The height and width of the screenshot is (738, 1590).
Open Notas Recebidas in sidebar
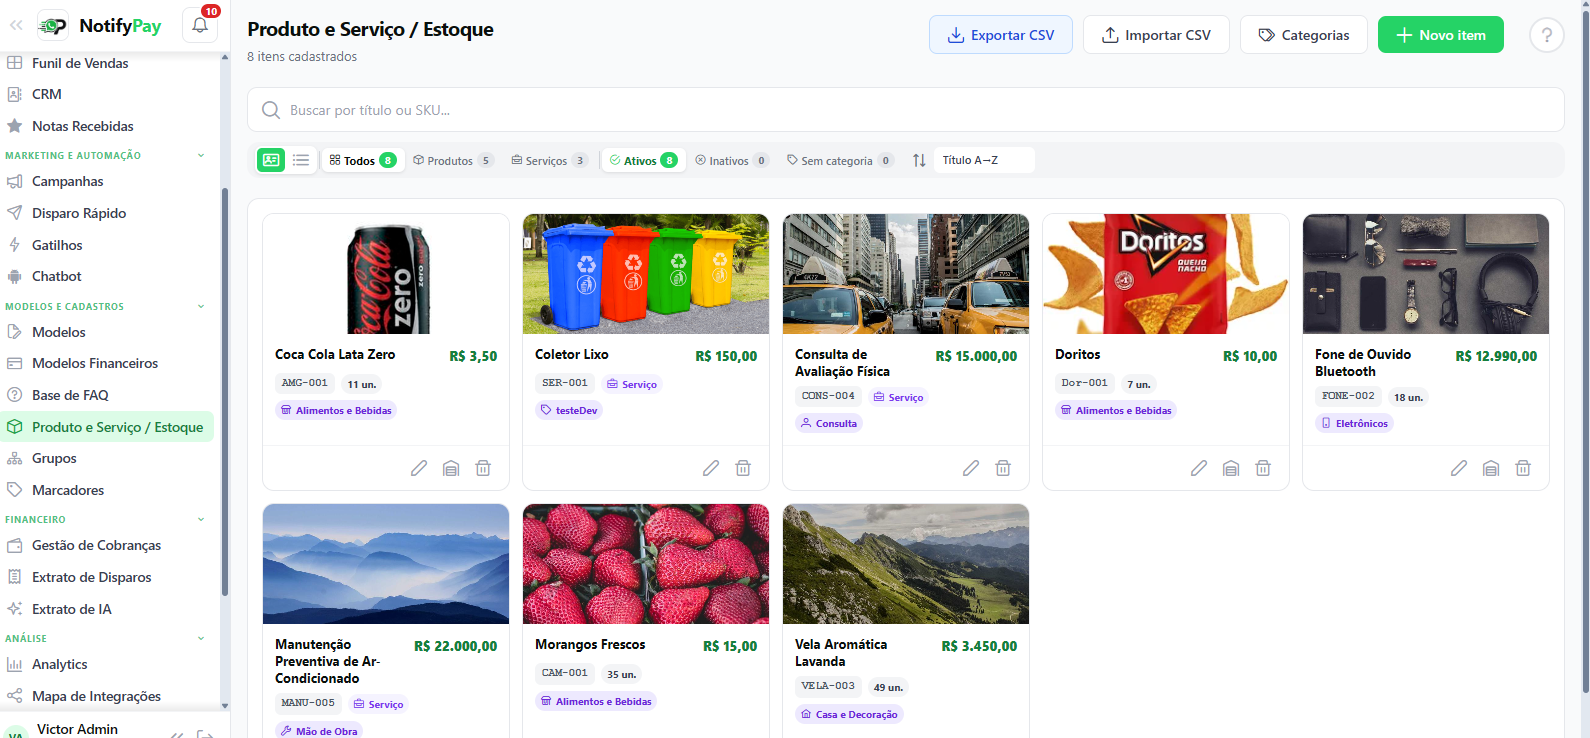pyautogui.click(x=107, y=126)
